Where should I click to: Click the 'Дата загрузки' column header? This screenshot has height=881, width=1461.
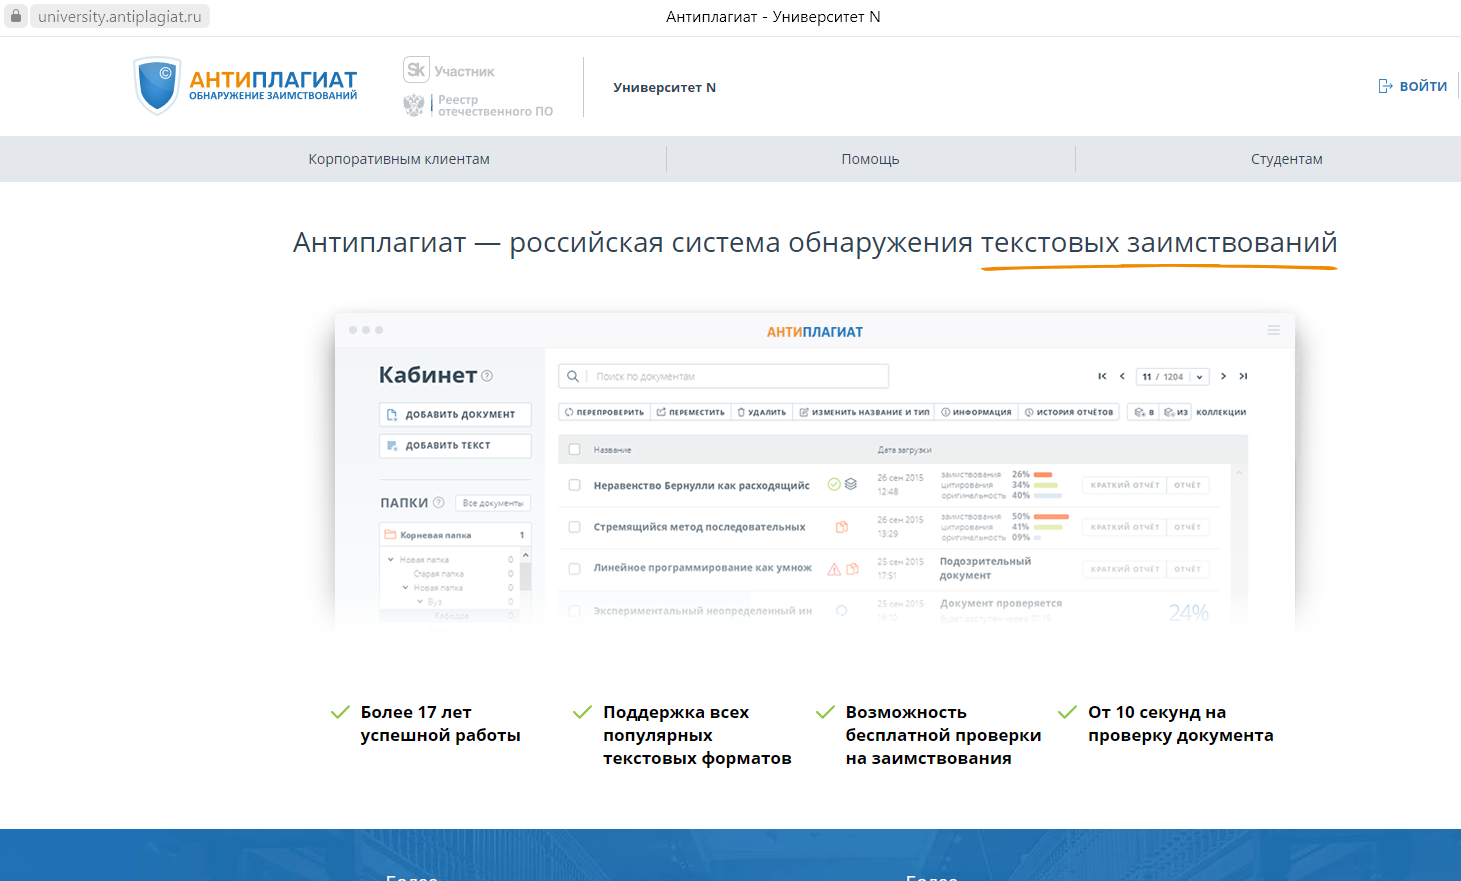pos(904,450)
